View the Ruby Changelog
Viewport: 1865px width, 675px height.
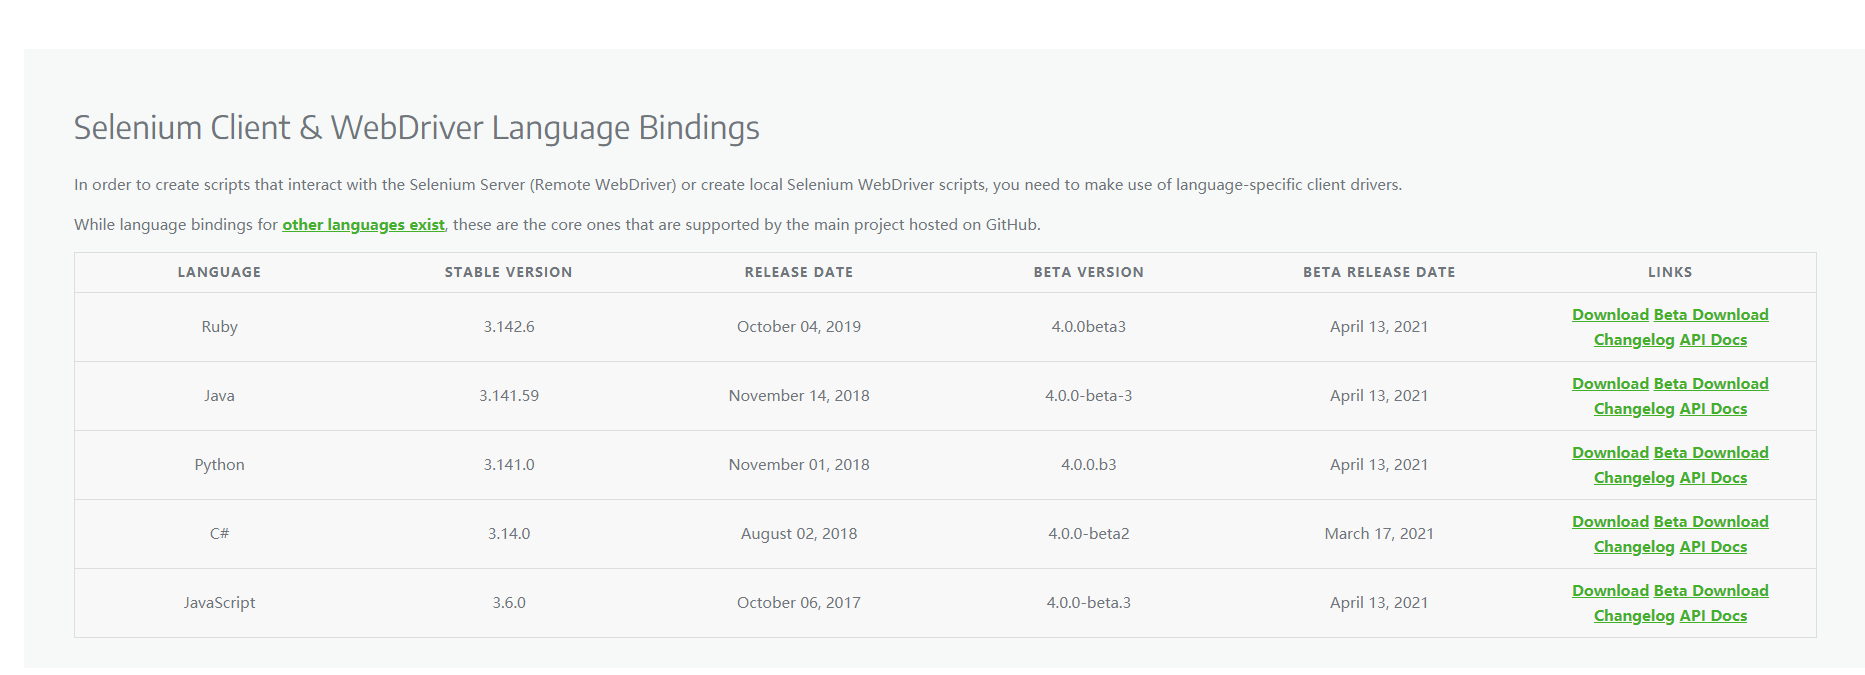point(1634,340)
